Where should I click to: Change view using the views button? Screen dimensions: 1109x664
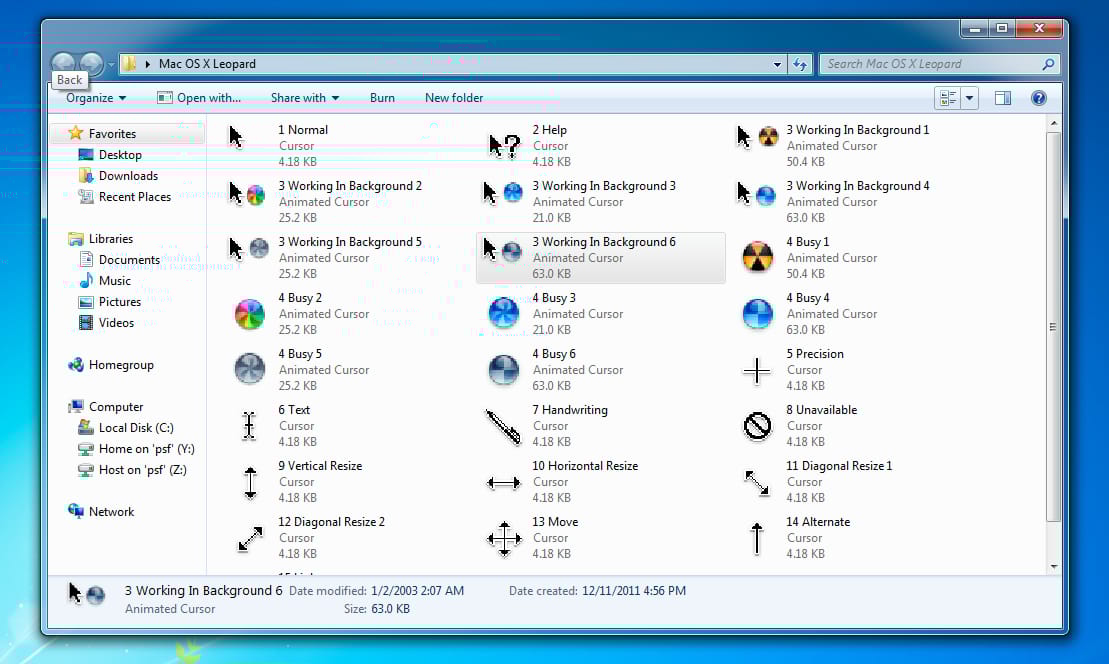(x=948, y=98)
